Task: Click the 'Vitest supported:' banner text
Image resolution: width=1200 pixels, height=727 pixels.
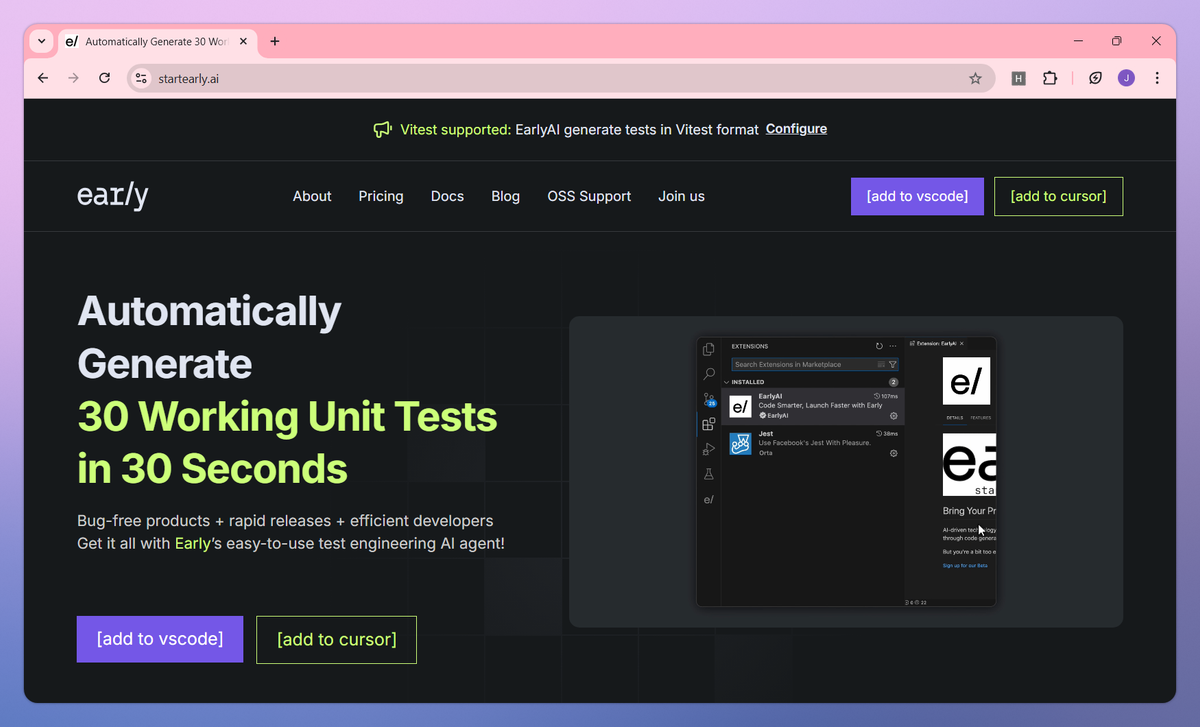Action: 456,130
